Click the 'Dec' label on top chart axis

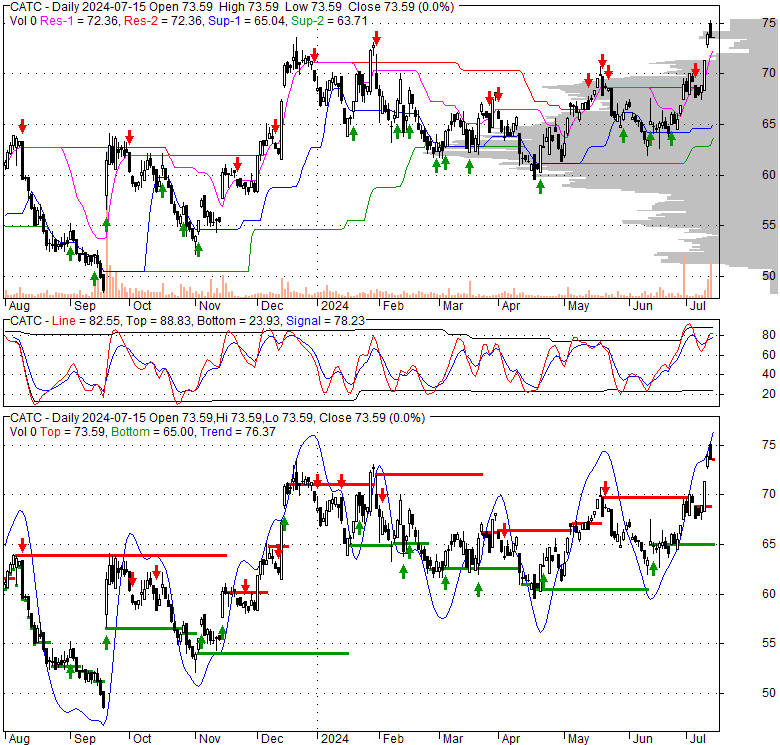point(272,306)
